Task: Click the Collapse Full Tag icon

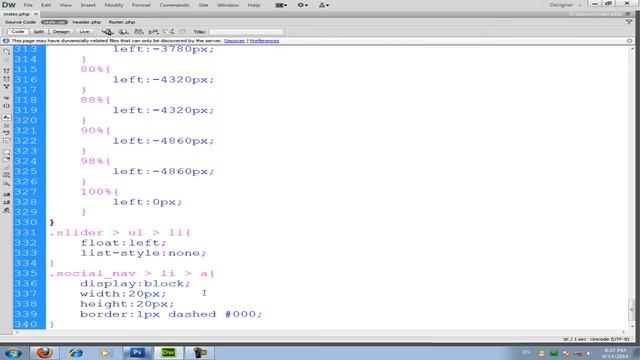Action: [x=6, y=70]
